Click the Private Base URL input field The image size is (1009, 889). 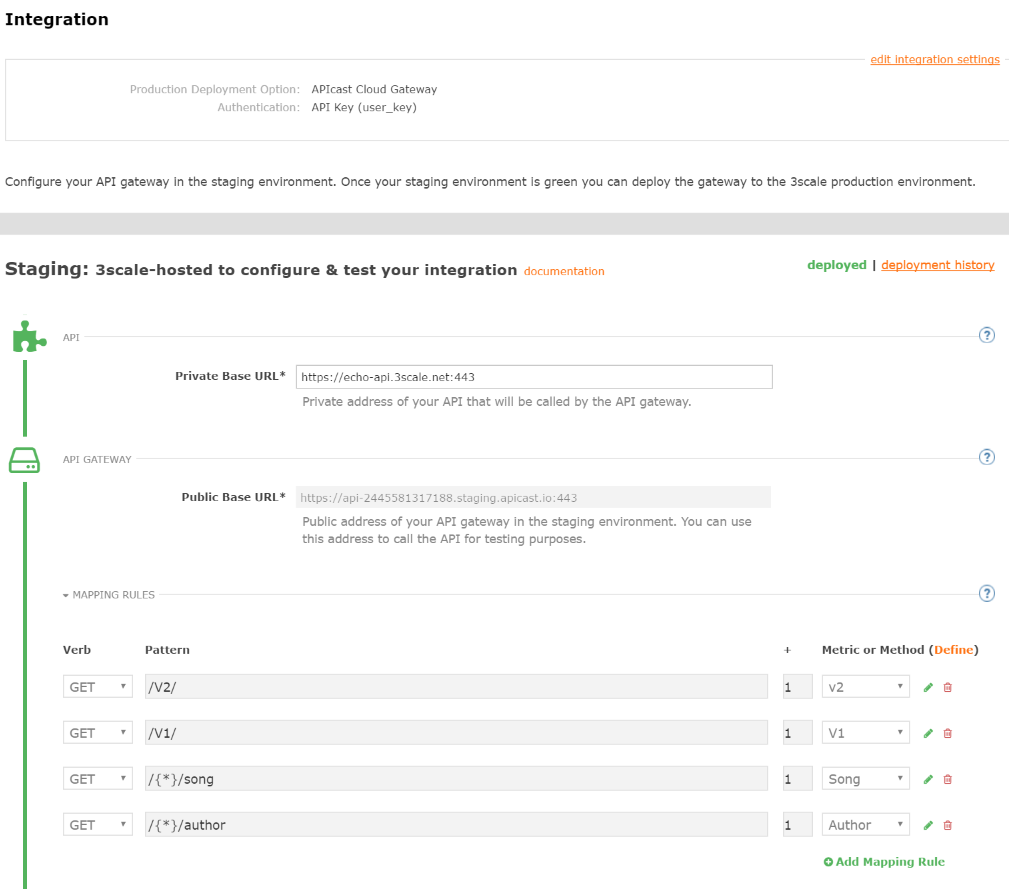pyautogui.click(x=534, y=376)
